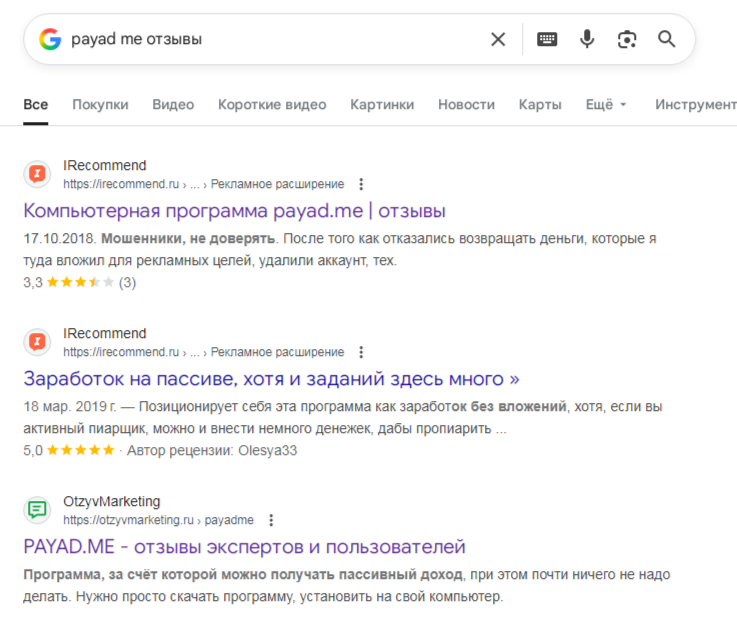Open the on-screen keyboard input tool

(x=547, y=39)
